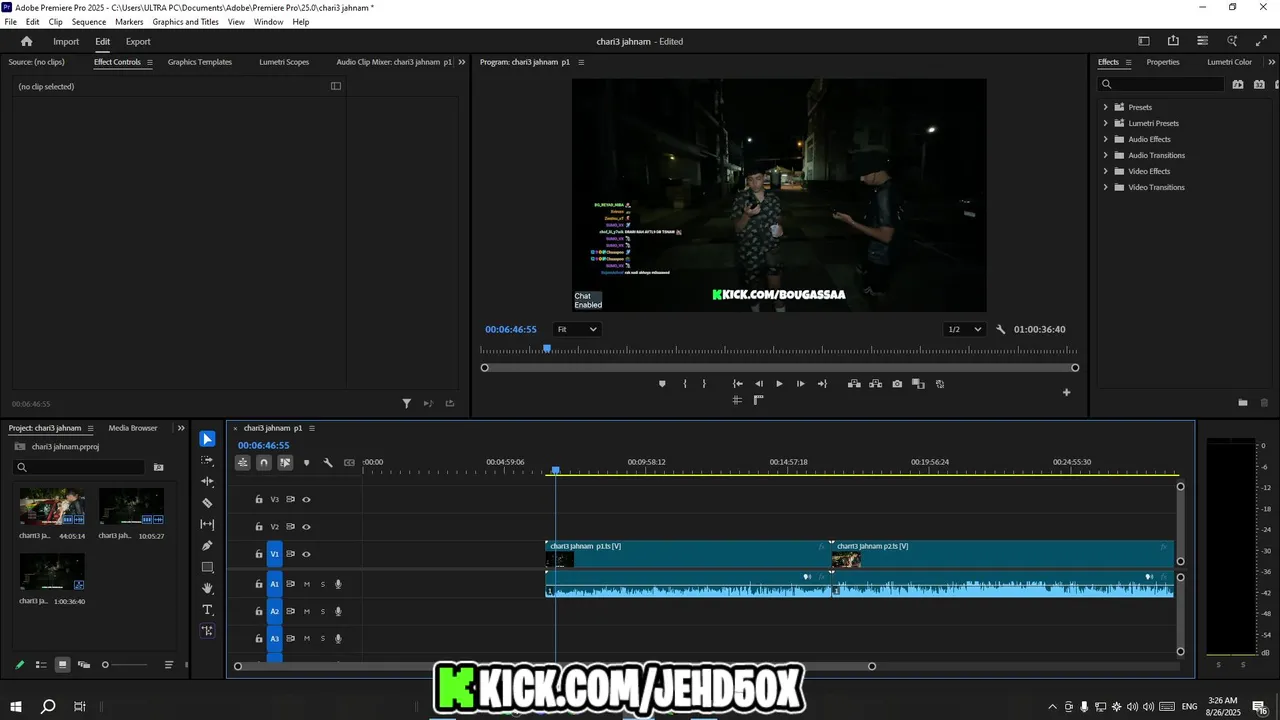Click Go to In point button
The image size is (1280, 720).
737,384
